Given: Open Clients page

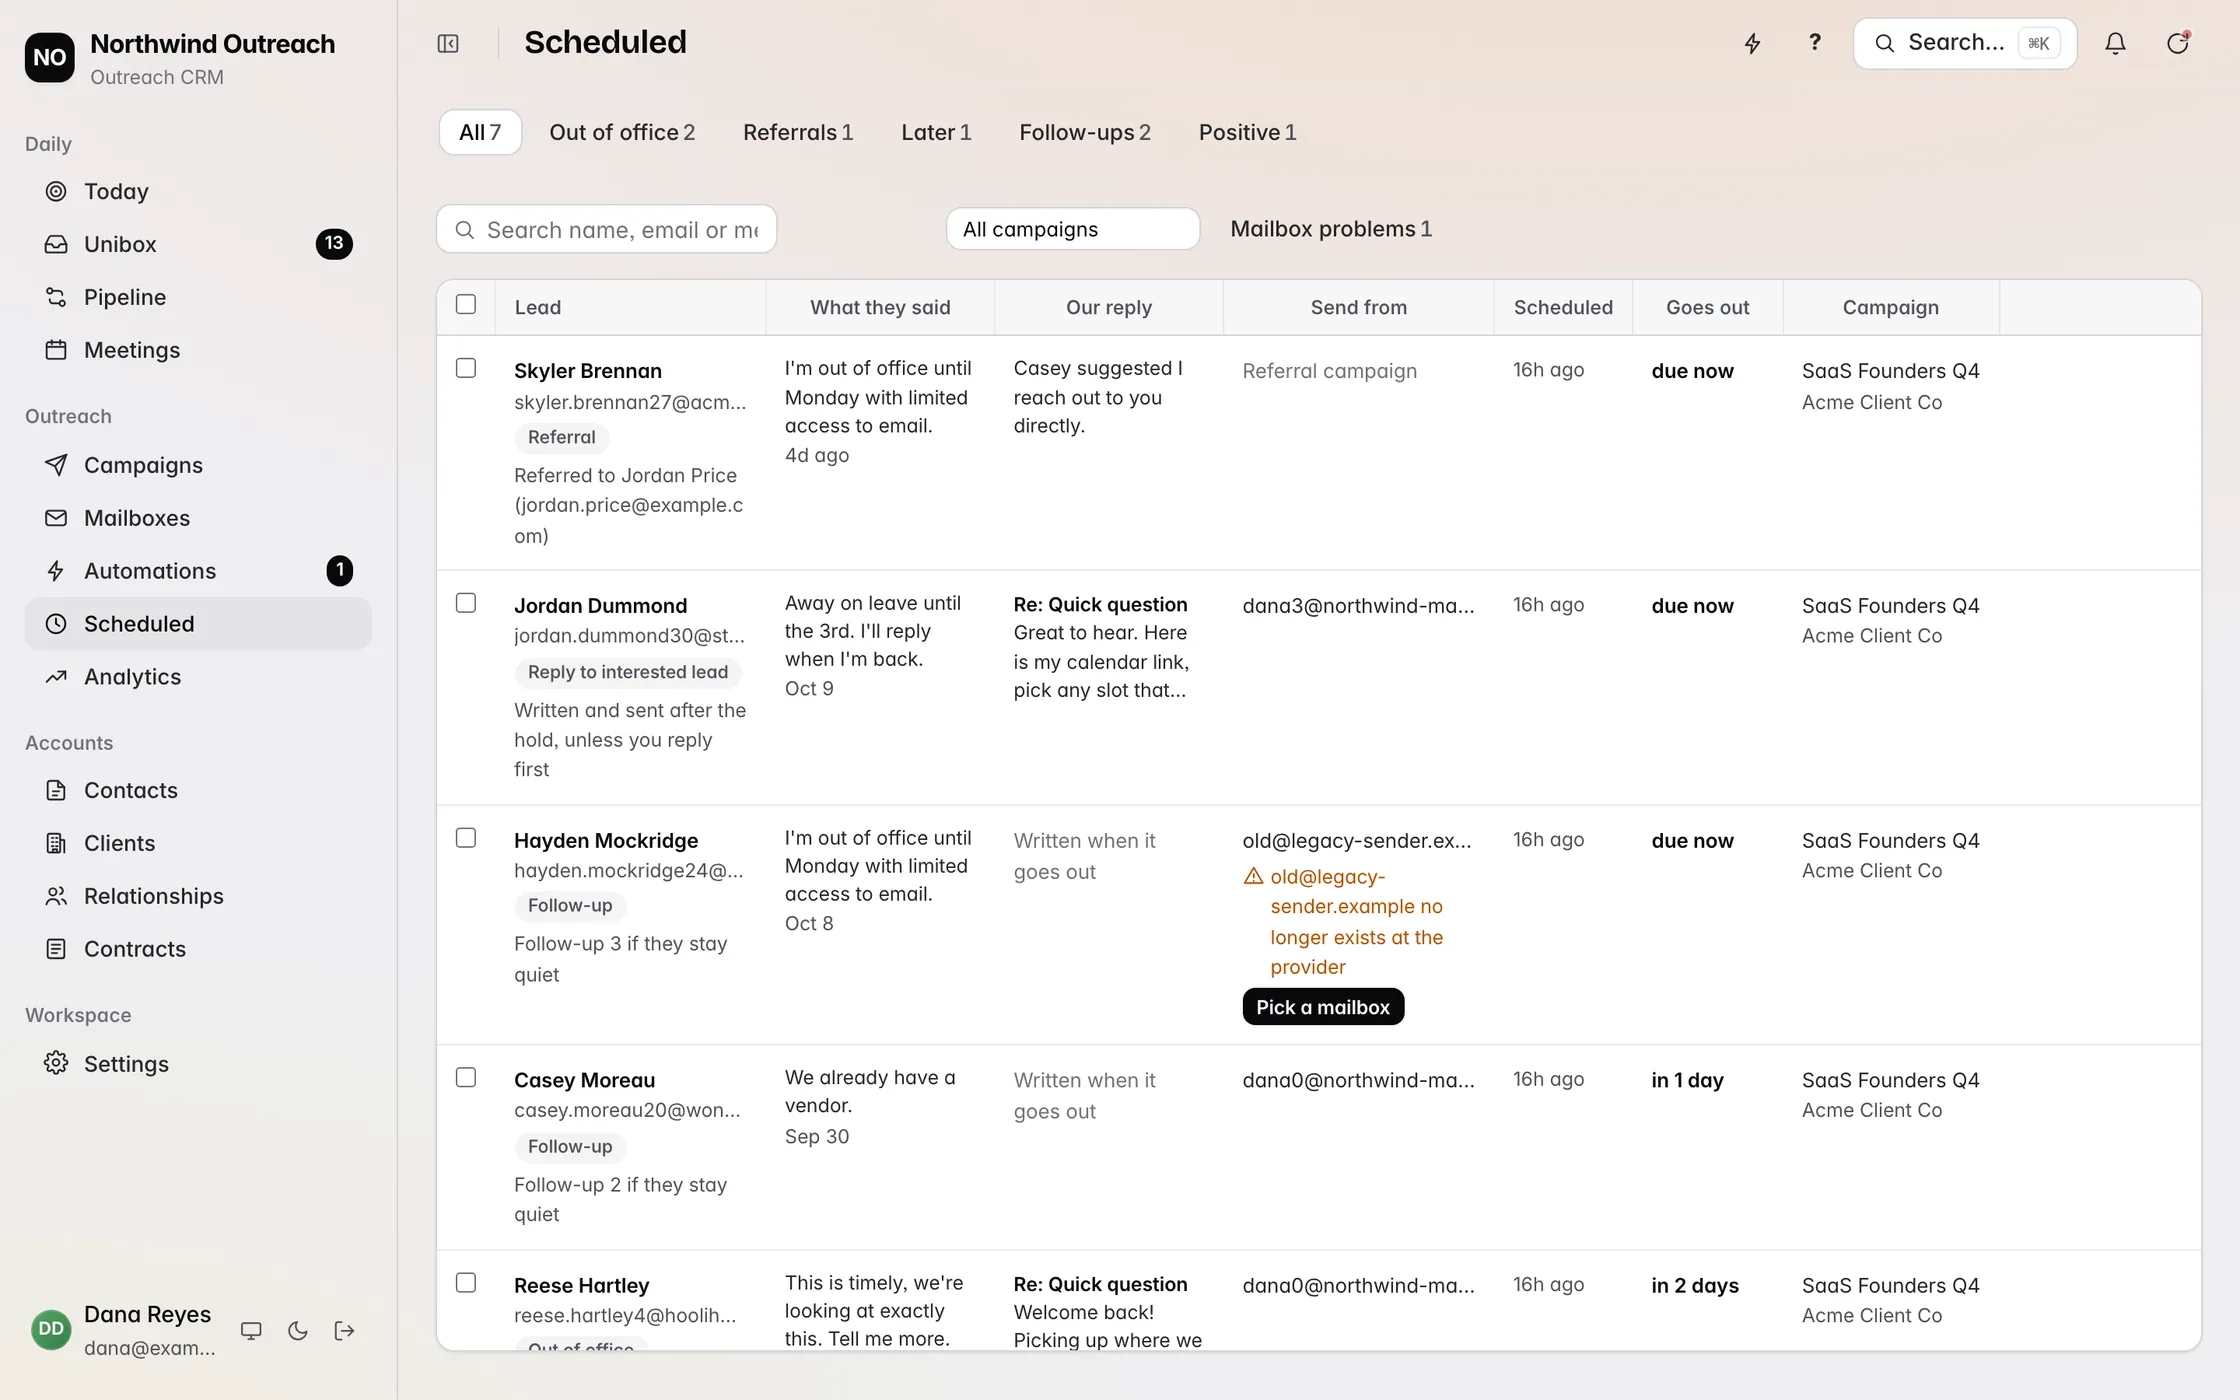Looking at the screenshot, I should 198,843.
